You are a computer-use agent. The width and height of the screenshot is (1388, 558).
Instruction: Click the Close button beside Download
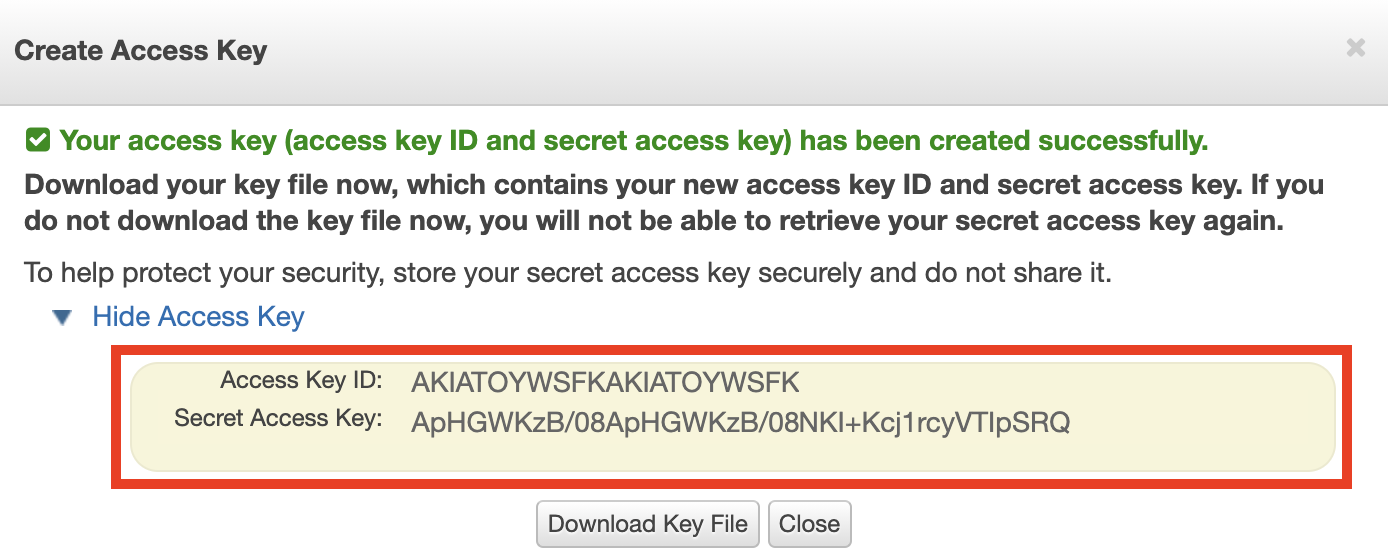809,524
